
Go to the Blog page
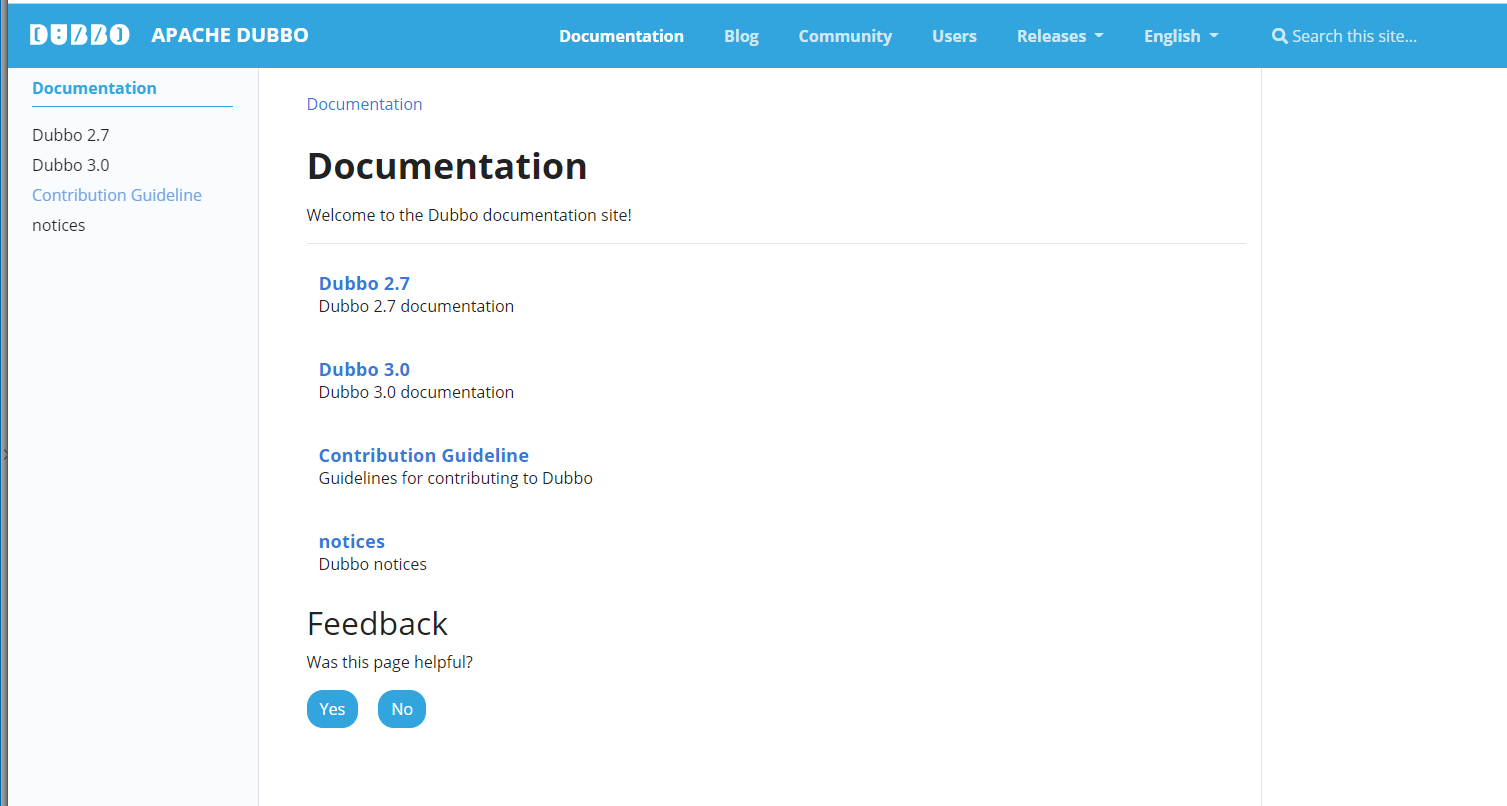coord(741,36)
